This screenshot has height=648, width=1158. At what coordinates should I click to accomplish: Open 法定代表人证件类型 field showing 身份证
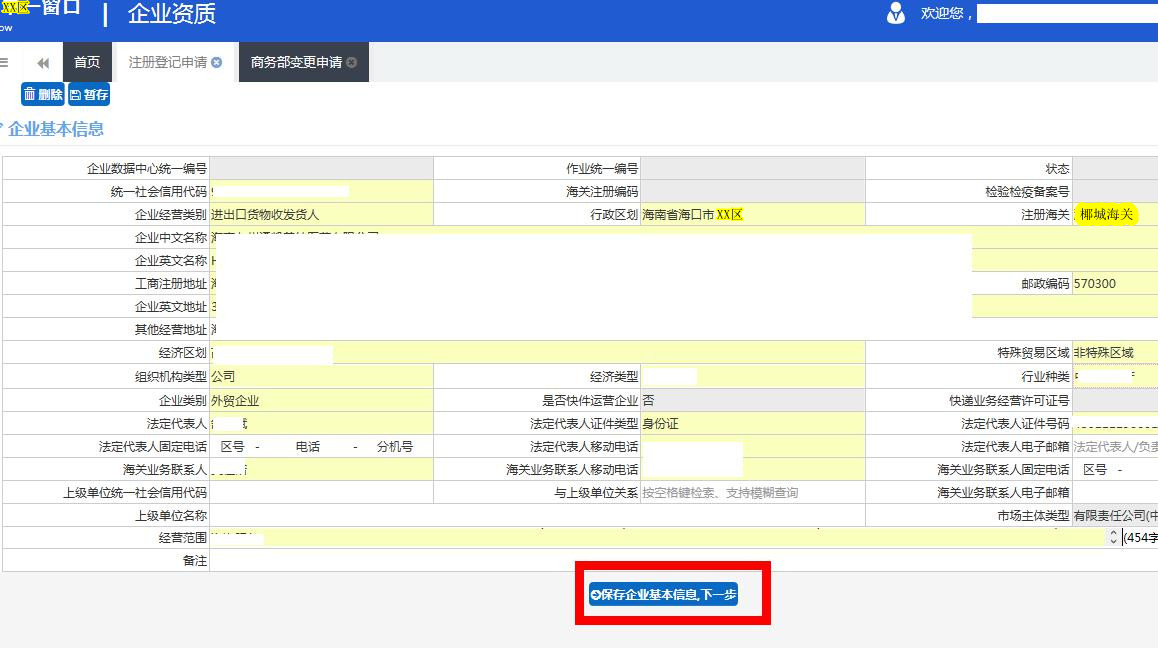pyautogui.click(x=752, y=423)
